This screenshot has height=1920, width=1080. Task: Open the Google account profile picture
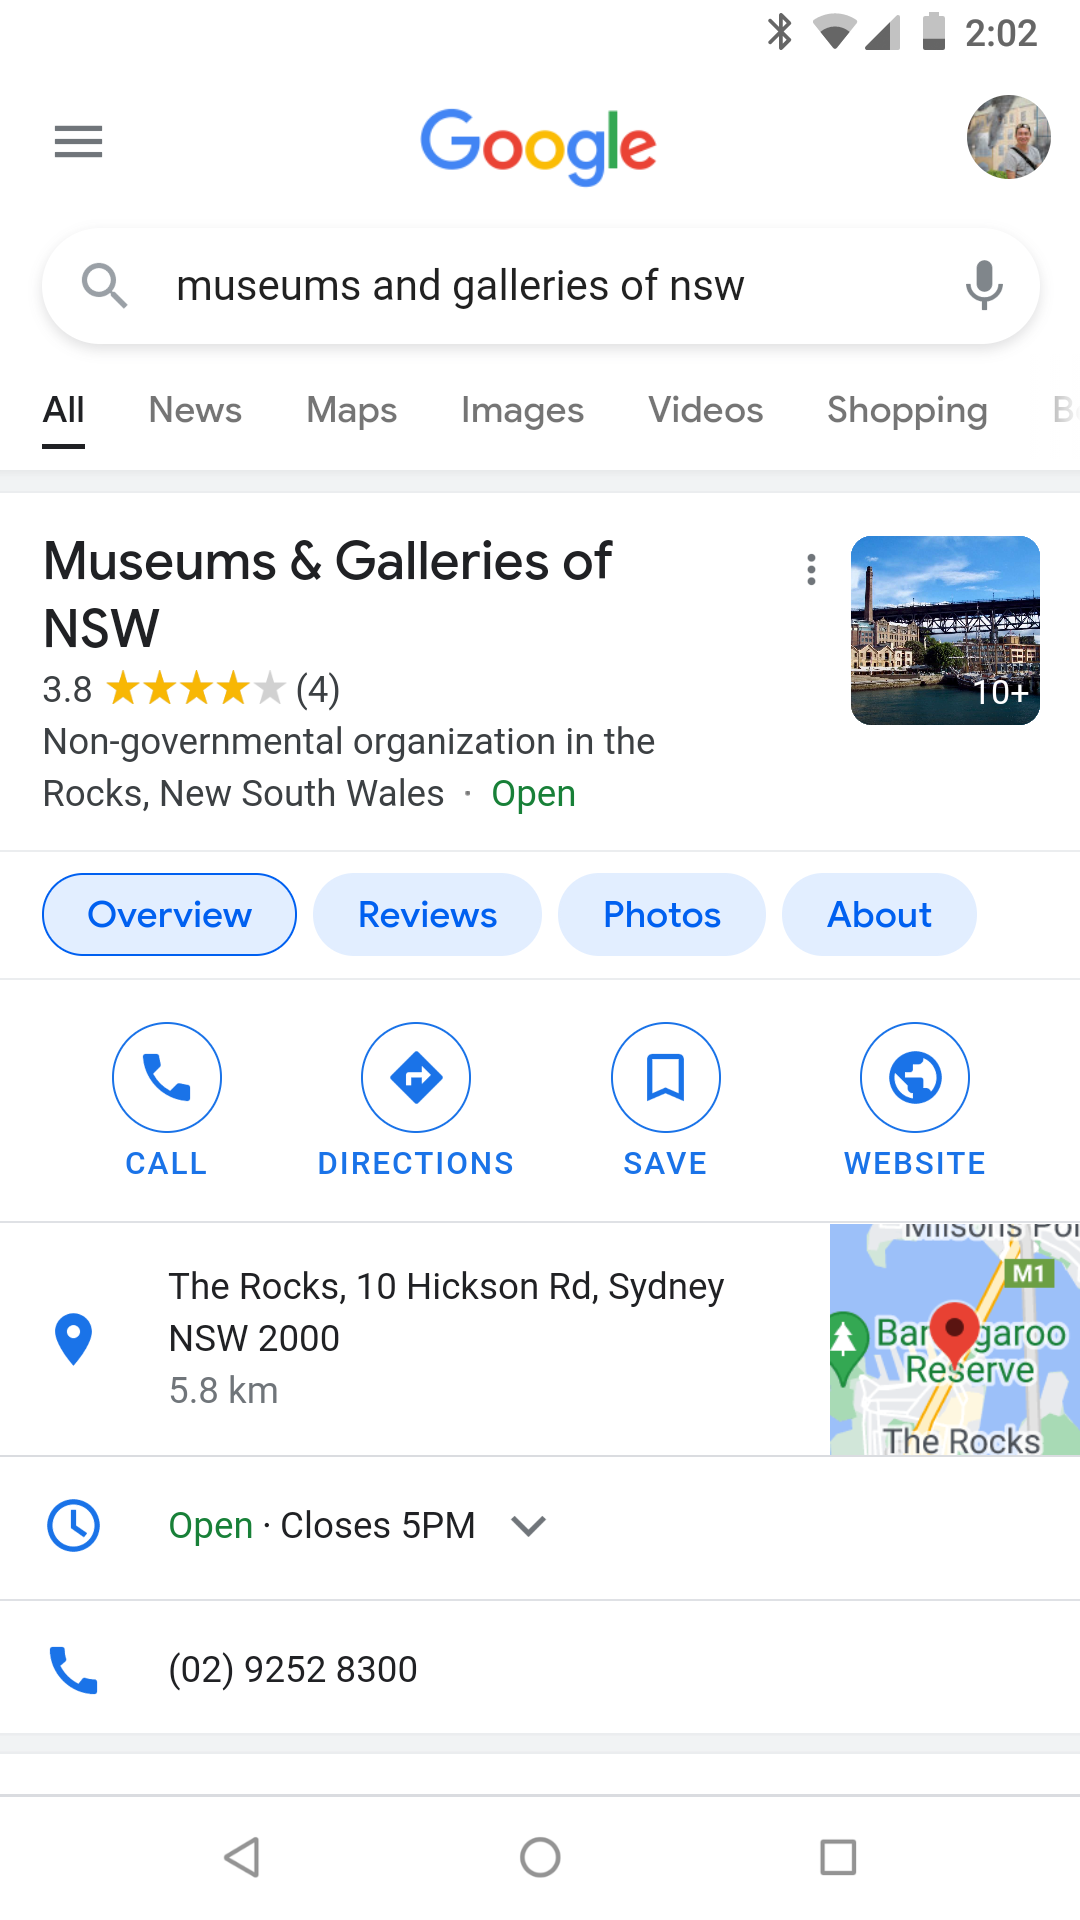pyautogui.click(x=1008, y=137)
